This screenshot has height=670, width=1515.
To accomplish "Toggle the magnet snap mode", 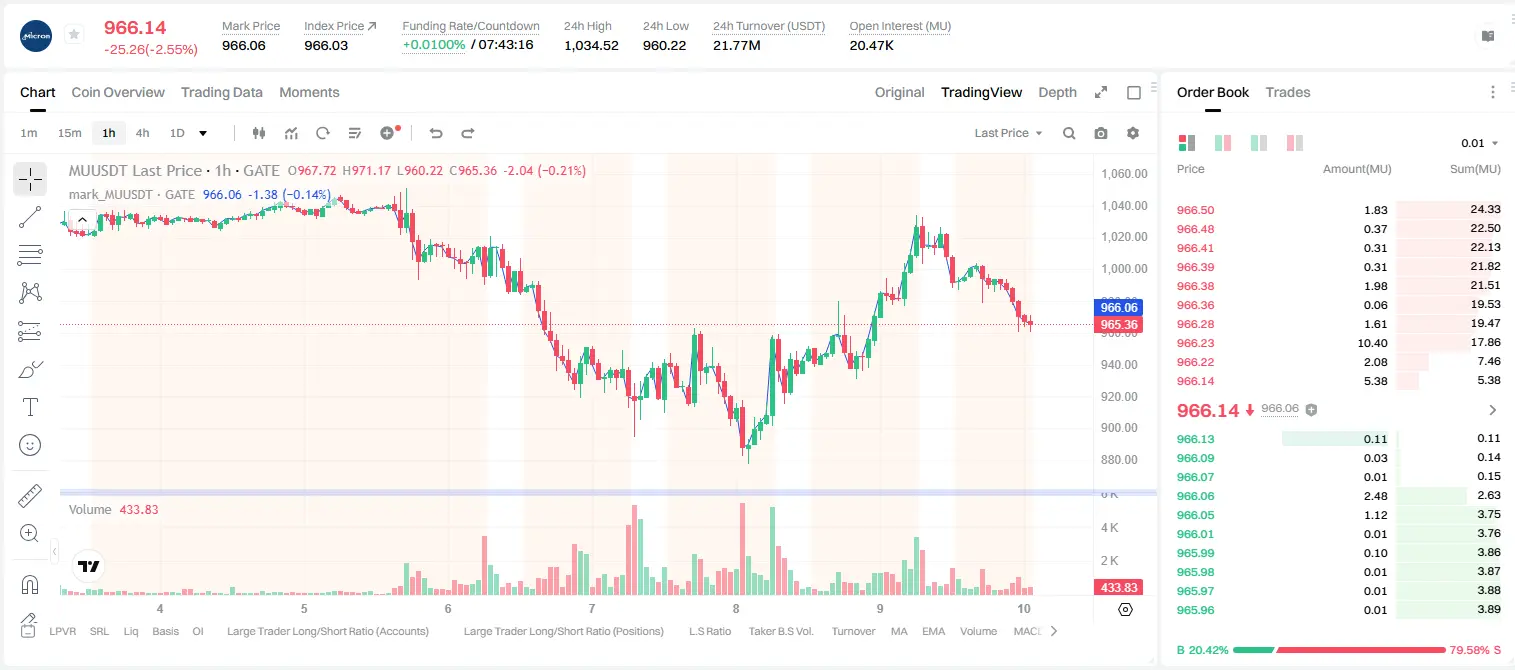I will point(30,585).
